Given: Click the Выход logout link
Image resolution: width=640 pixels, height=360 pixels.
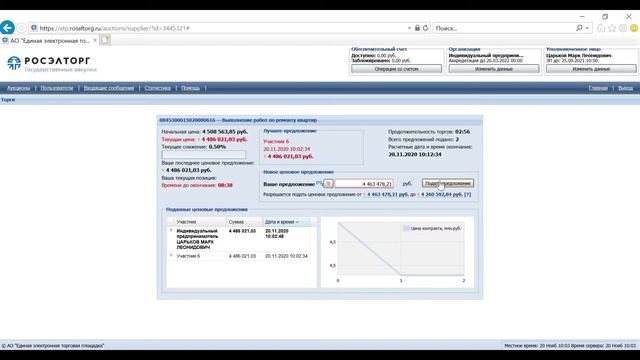Looking at the screenshot, I should point(625,88).
